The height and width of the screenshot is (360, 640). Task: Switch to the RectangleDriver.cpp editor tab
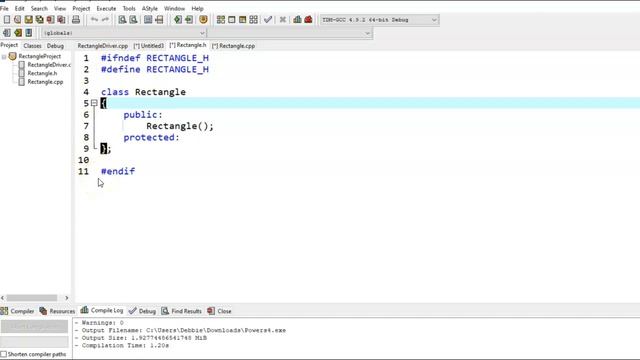(102, 46)
